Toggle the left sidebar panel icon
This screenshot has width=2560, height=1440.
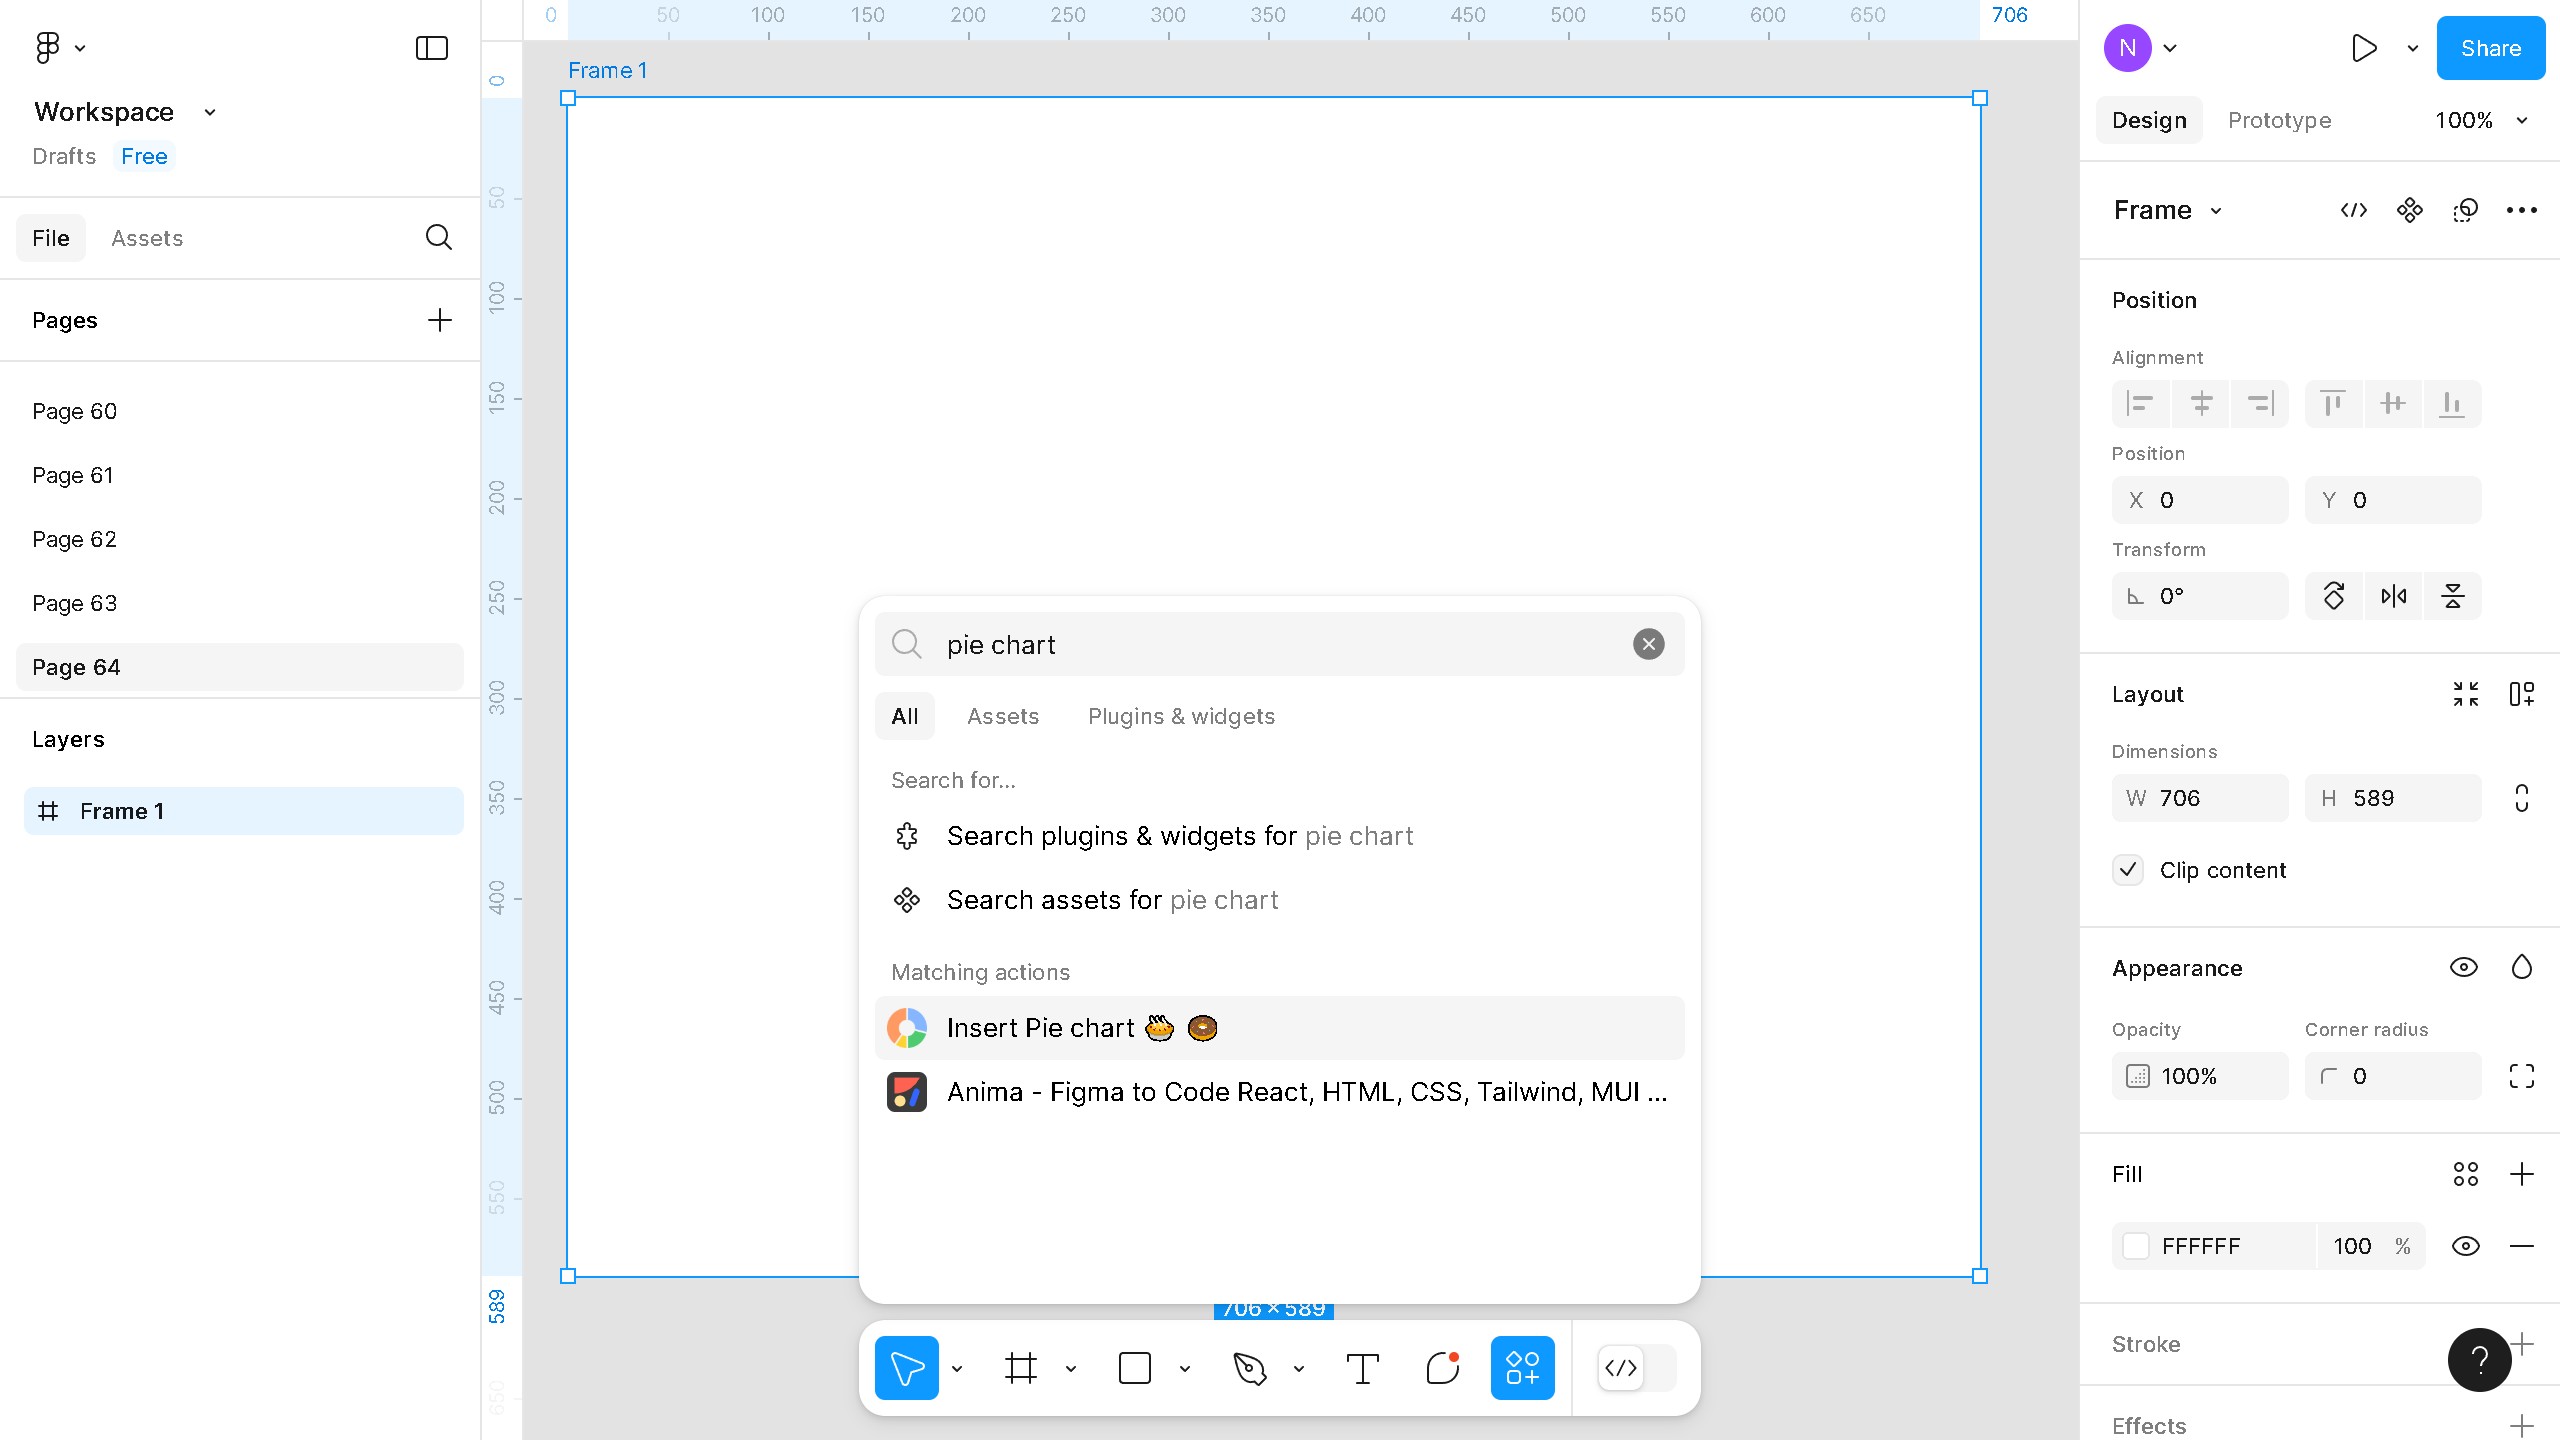pos(432,48)
